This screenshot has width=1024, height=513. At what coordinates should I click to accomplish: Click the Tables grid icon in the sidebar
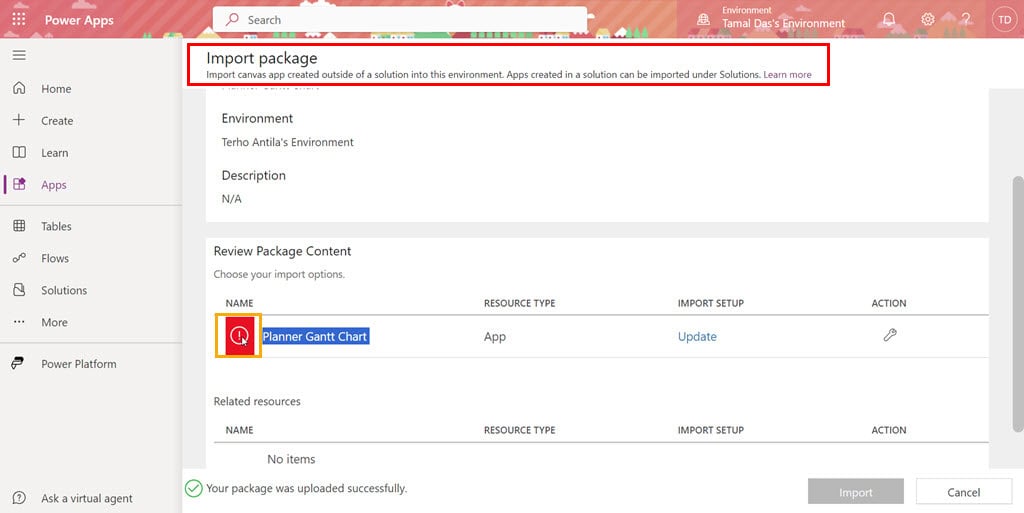(x=20, y=226)
